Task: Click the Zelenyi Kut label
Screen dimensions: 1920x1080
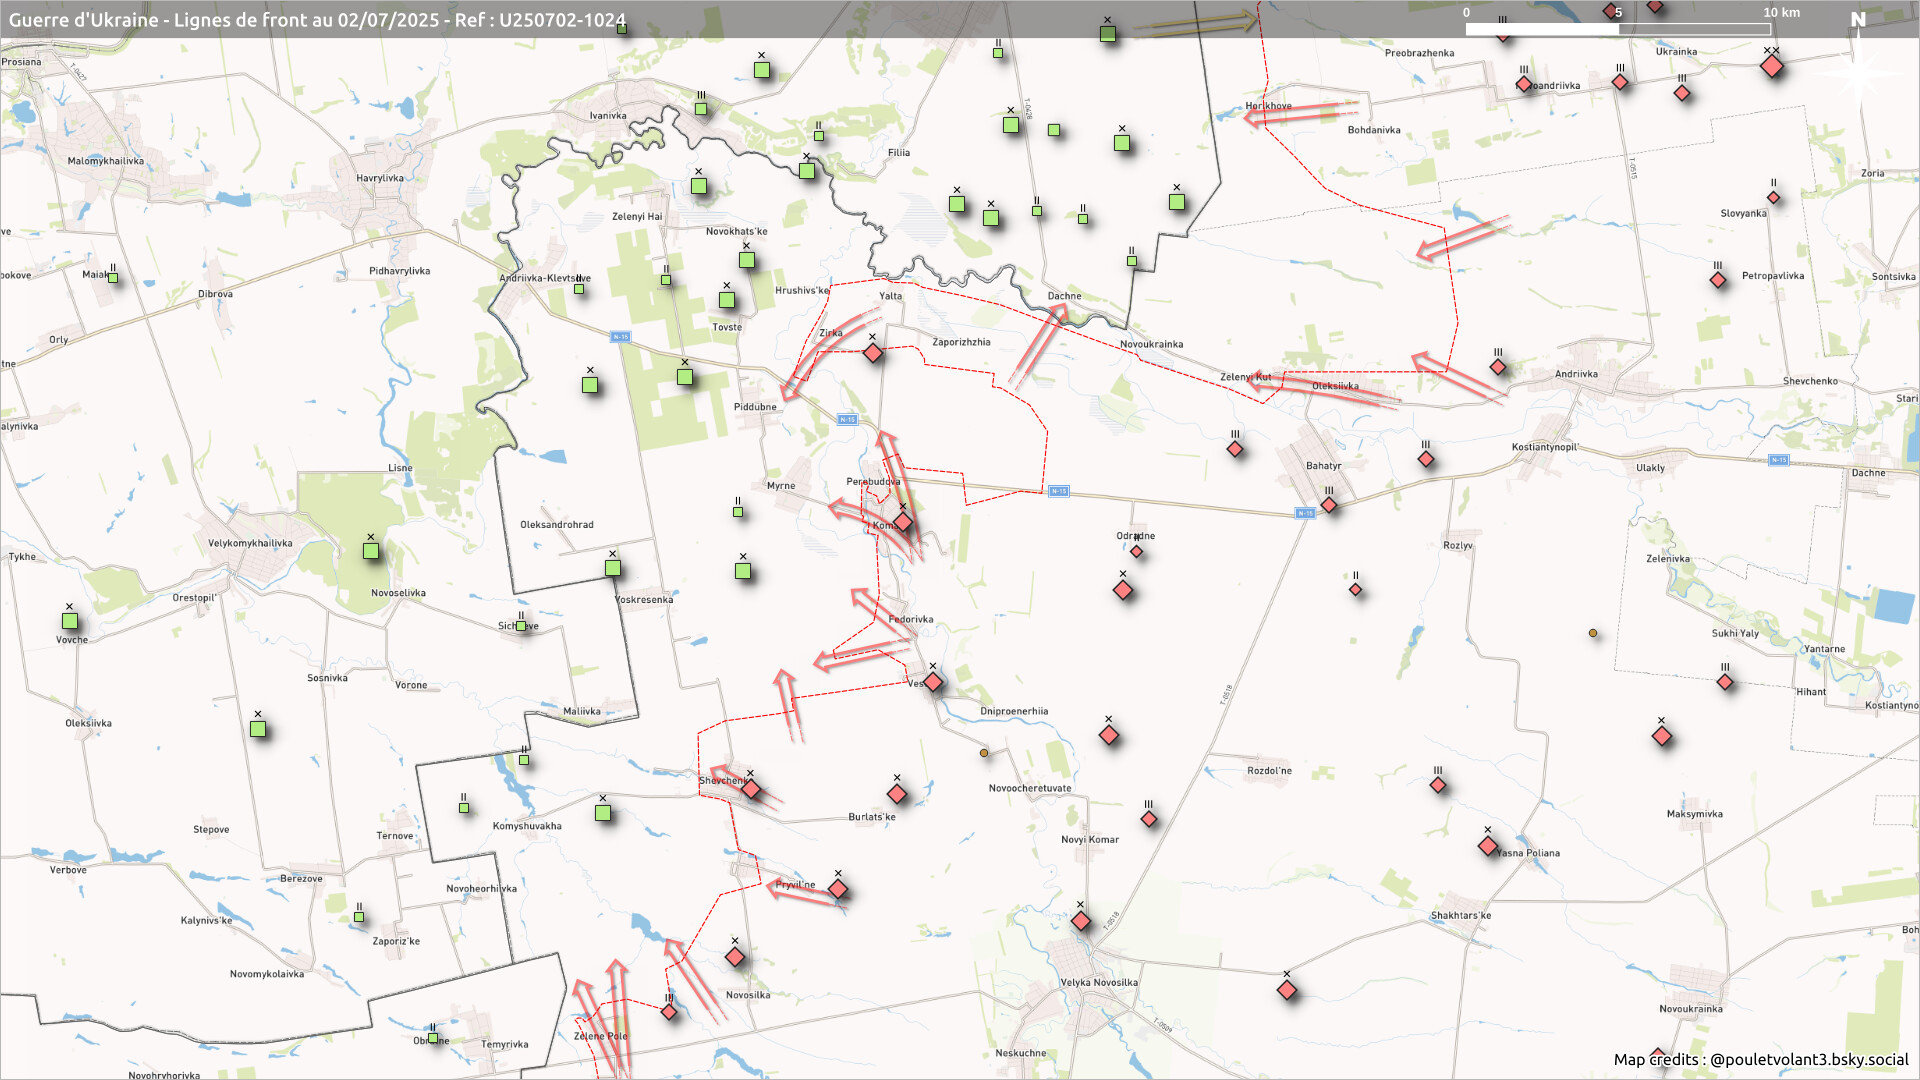Action: [1245, 377]
